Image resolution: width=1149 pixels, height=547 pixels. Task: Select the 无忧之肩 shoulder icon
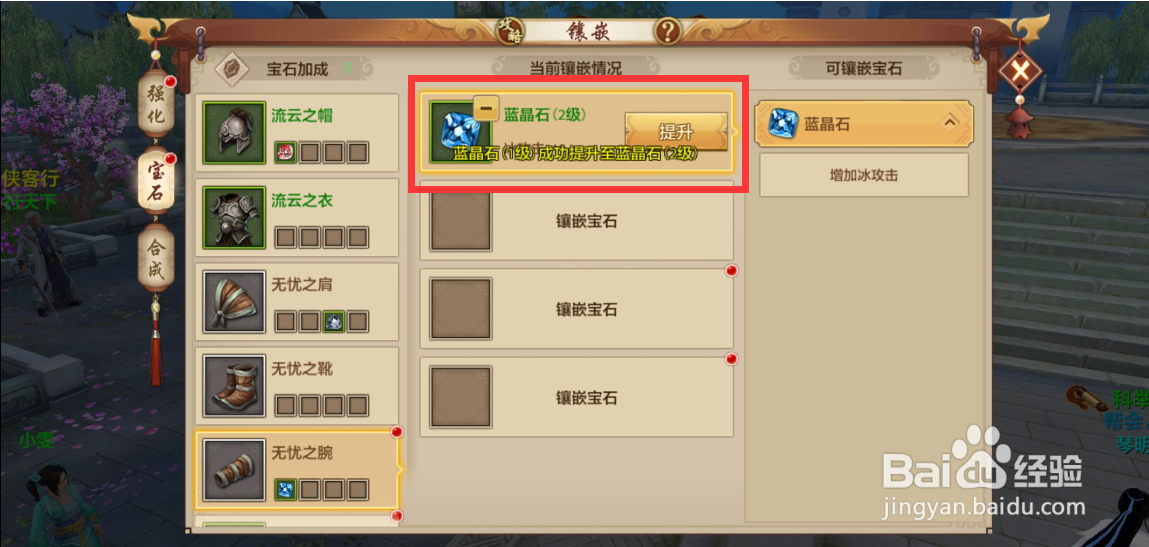pyautogui.click(x=234, y=302)
